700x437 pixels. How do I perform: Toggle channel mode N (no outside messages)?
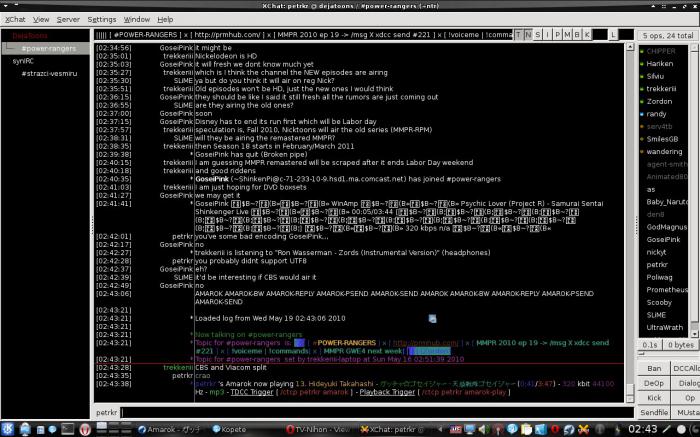pos(528,35)
